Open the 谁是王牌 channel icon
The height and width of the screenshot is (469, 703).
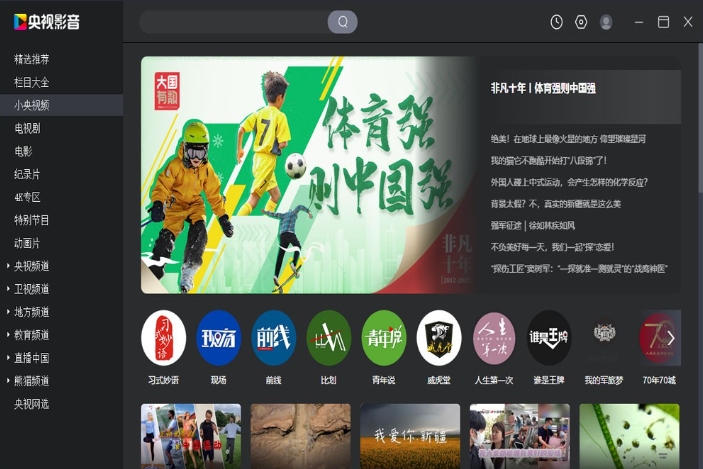[549, 338]
